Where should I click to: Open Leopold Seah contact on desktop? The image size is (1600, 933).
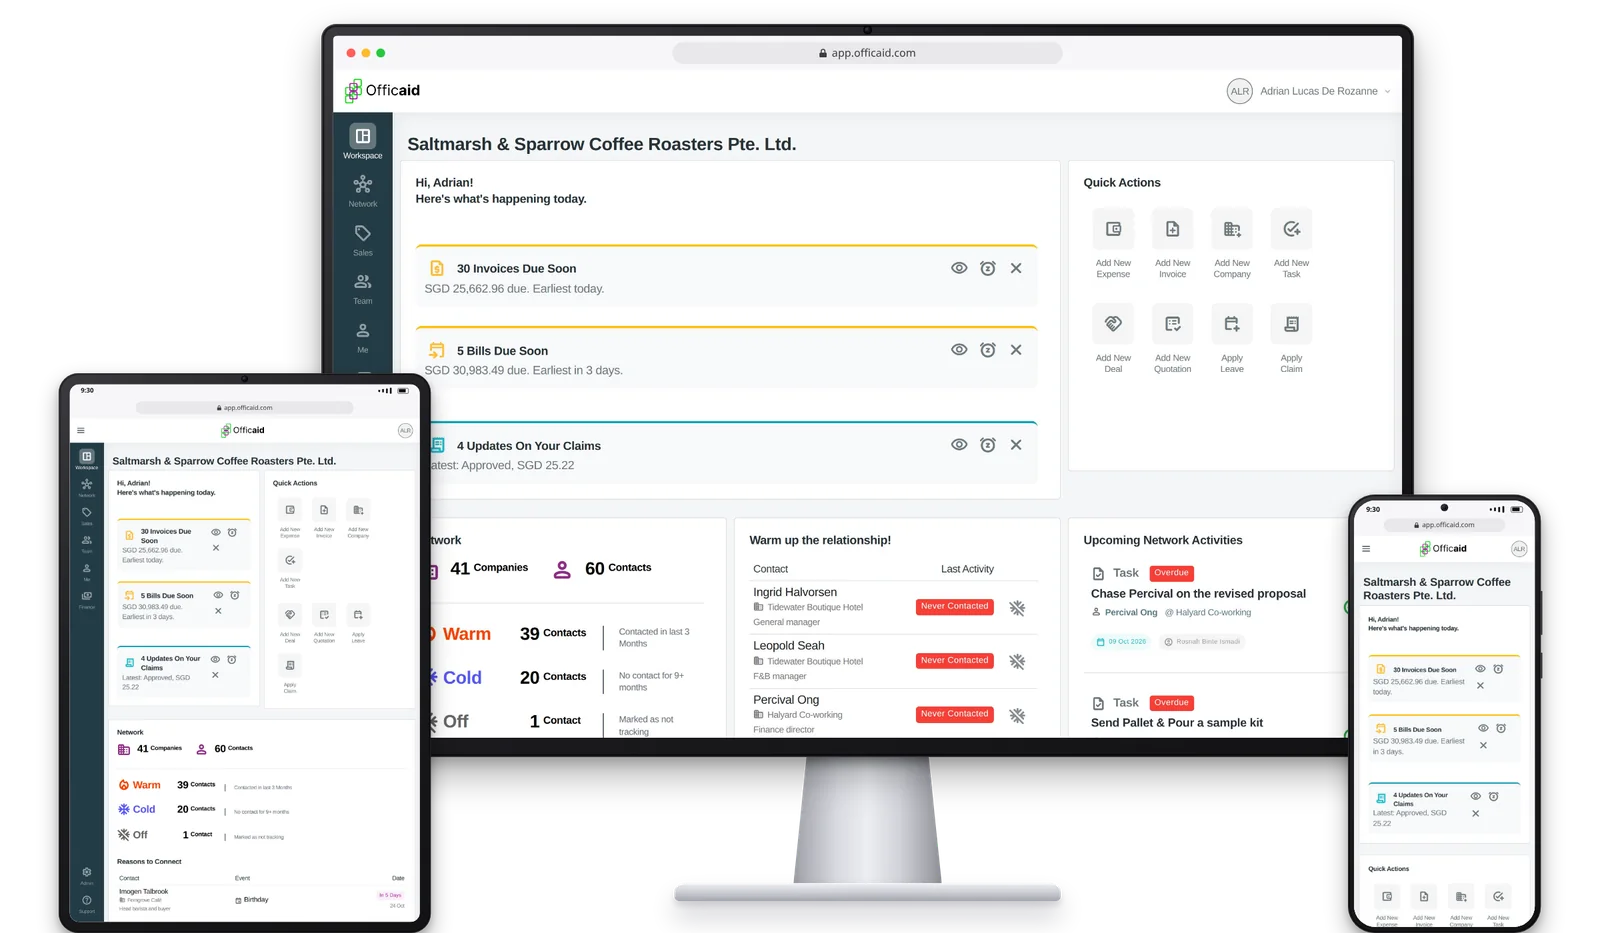tap(789, 646)
